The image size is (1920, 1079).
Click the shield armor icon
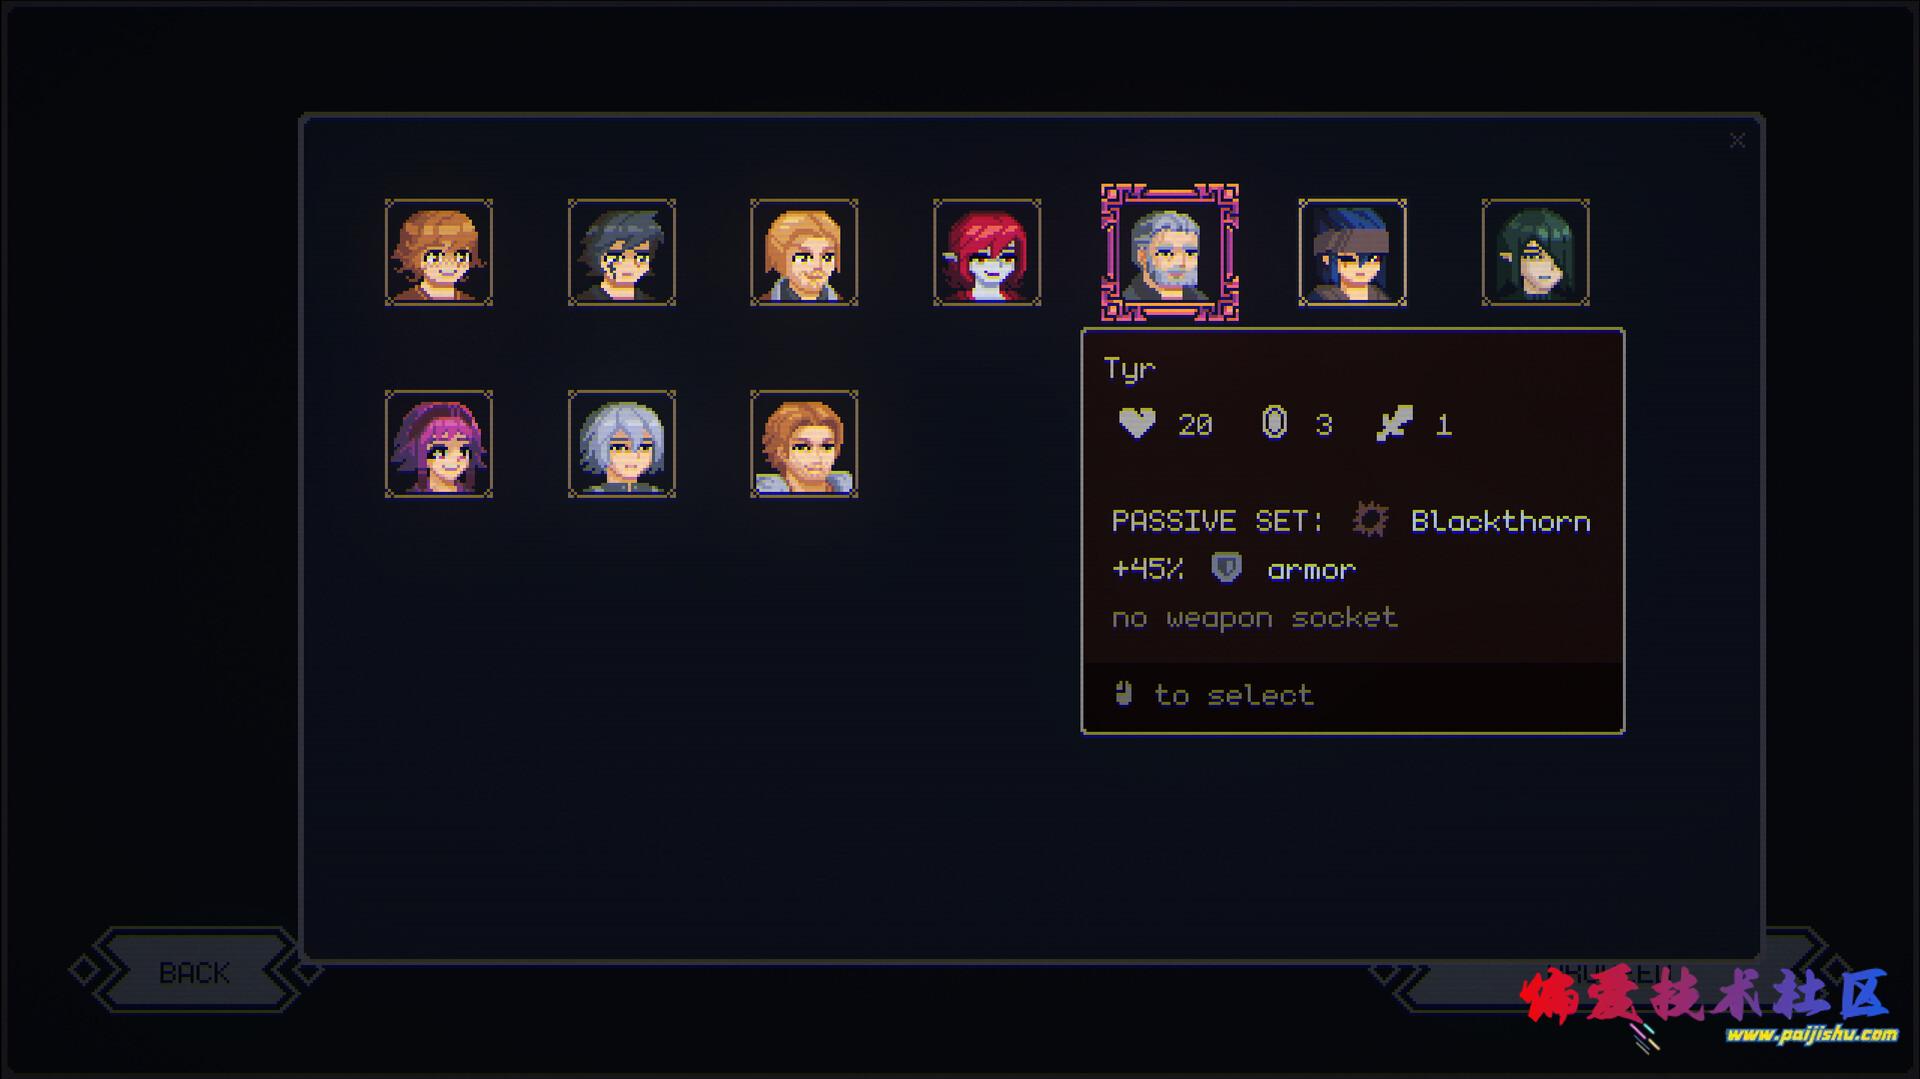point(1226,568)
